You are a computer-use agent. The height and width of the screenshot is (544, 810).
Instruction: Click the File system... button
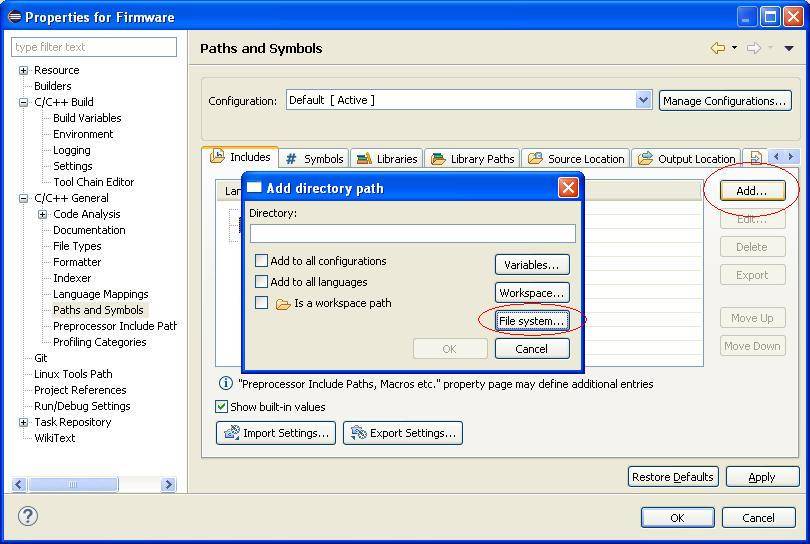pyautogui.click(x=532, y=321)
